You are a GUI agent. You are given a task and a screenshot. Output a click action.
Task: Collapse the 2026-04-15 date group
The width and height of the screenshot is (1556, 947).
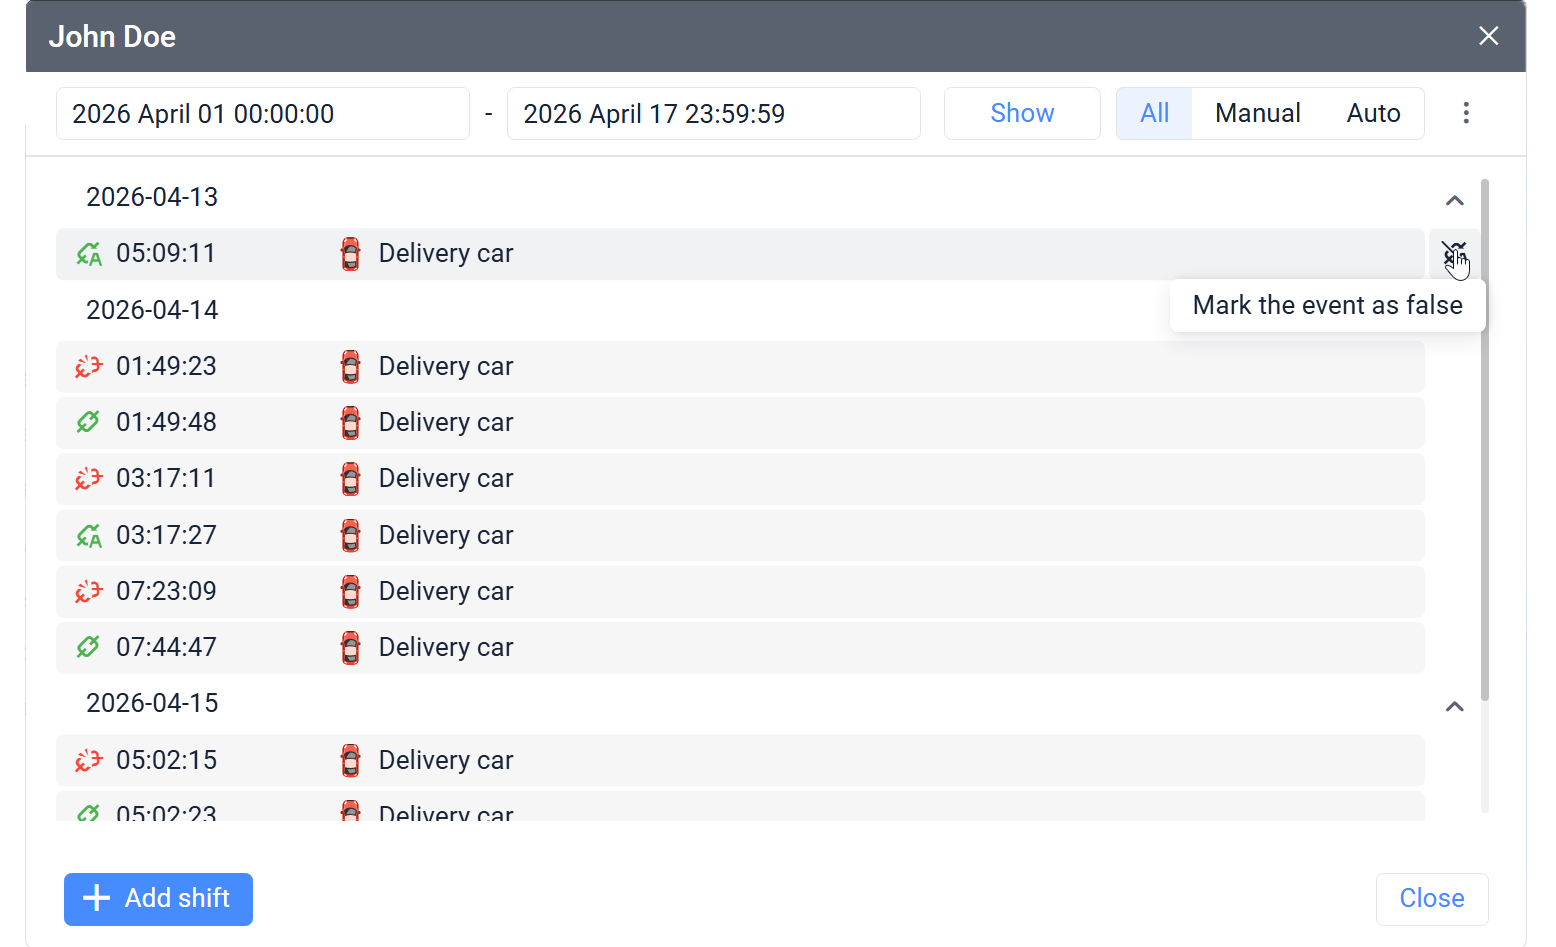[x=1455, y=706]
